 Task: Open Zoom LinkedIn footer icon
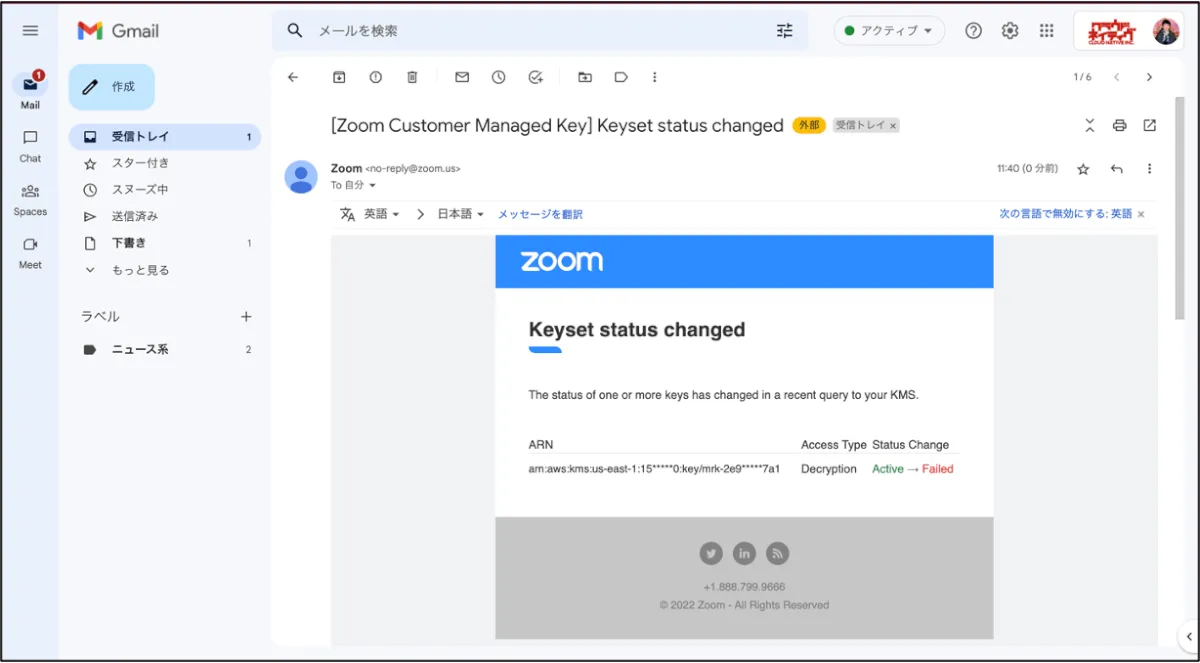(x=744, y=553)
